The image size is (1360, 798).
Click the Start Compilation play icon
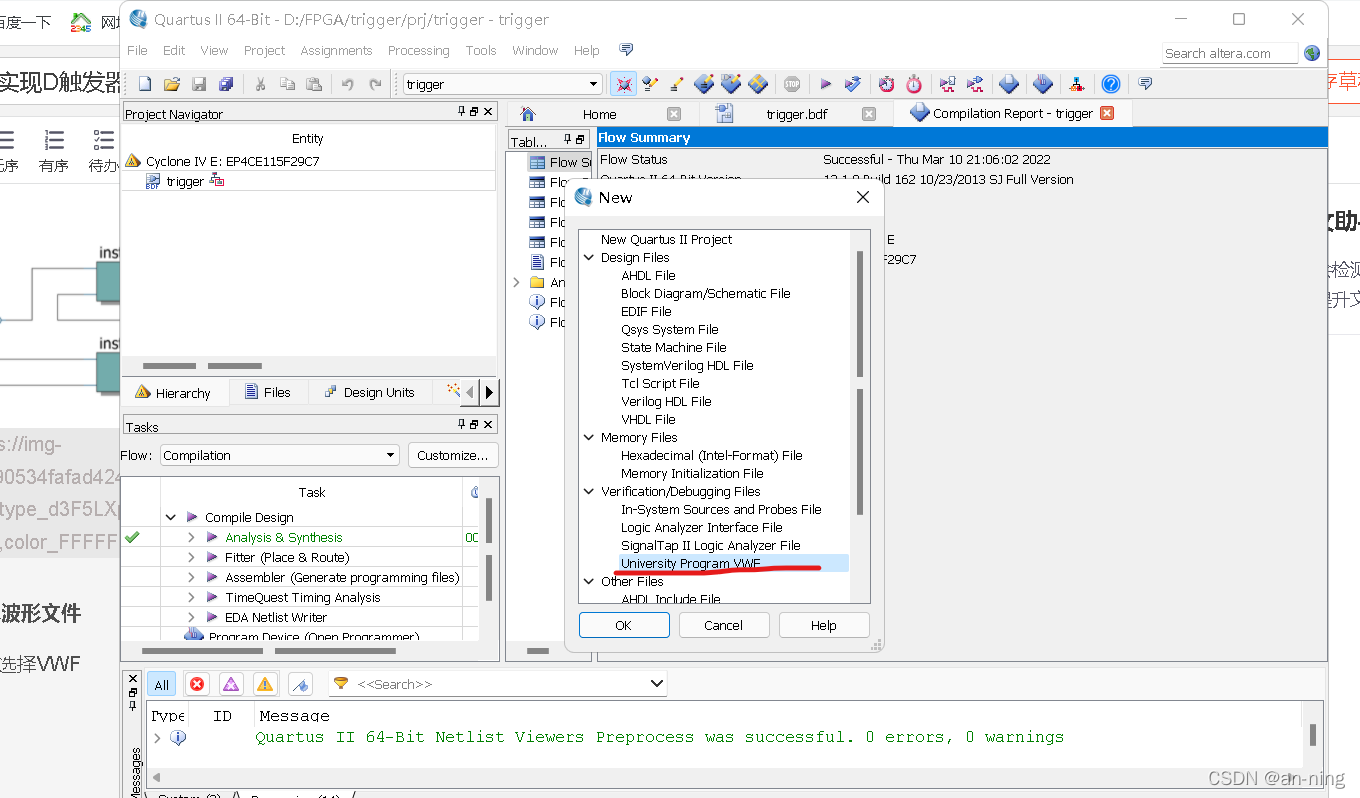click(x=826, y=84)
